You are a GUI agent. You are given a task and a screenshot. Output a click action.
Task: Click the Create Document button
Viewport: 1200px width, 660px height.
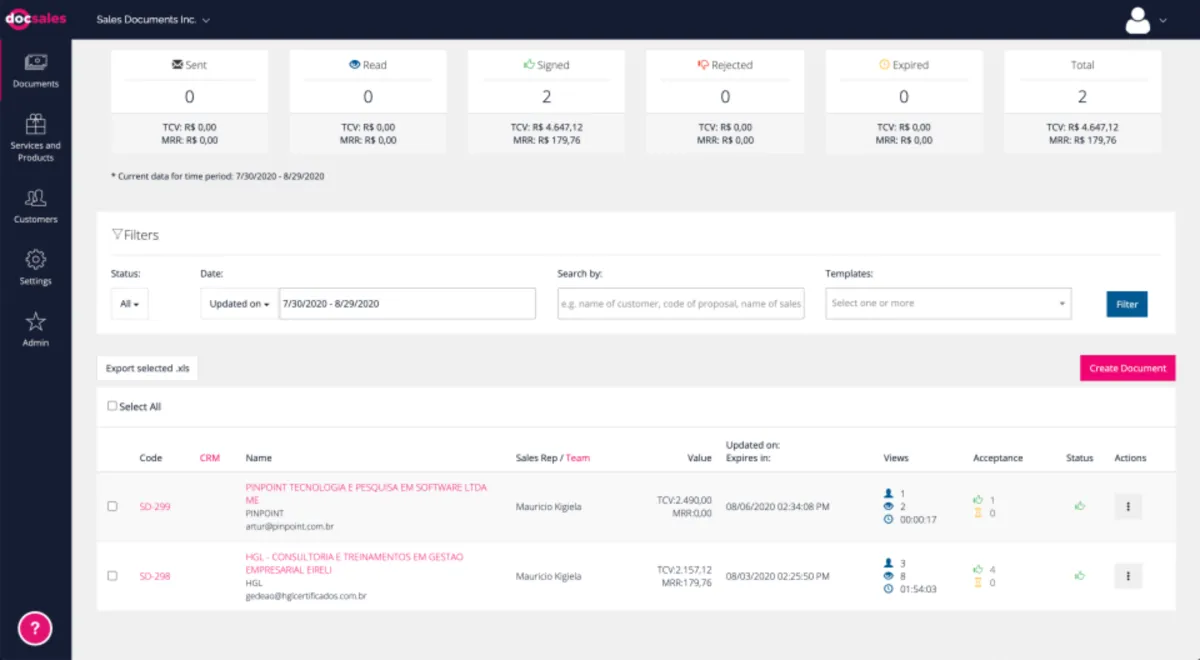(1127, 368)
